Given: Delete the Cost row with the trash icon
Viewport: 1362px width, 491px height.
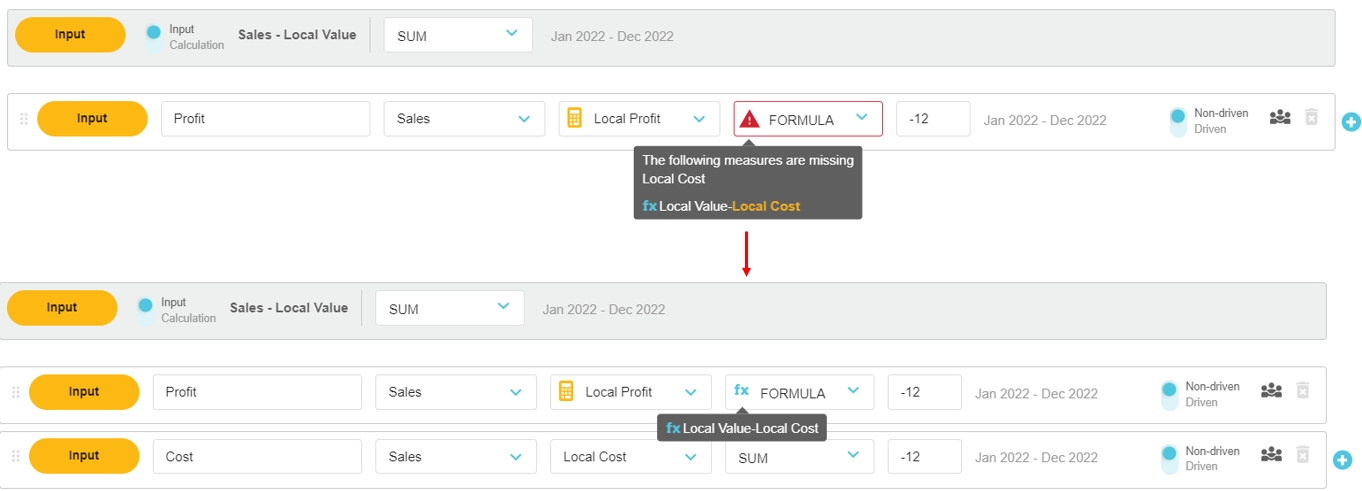Looking at the screenshot, I should tap(1302, 455).
